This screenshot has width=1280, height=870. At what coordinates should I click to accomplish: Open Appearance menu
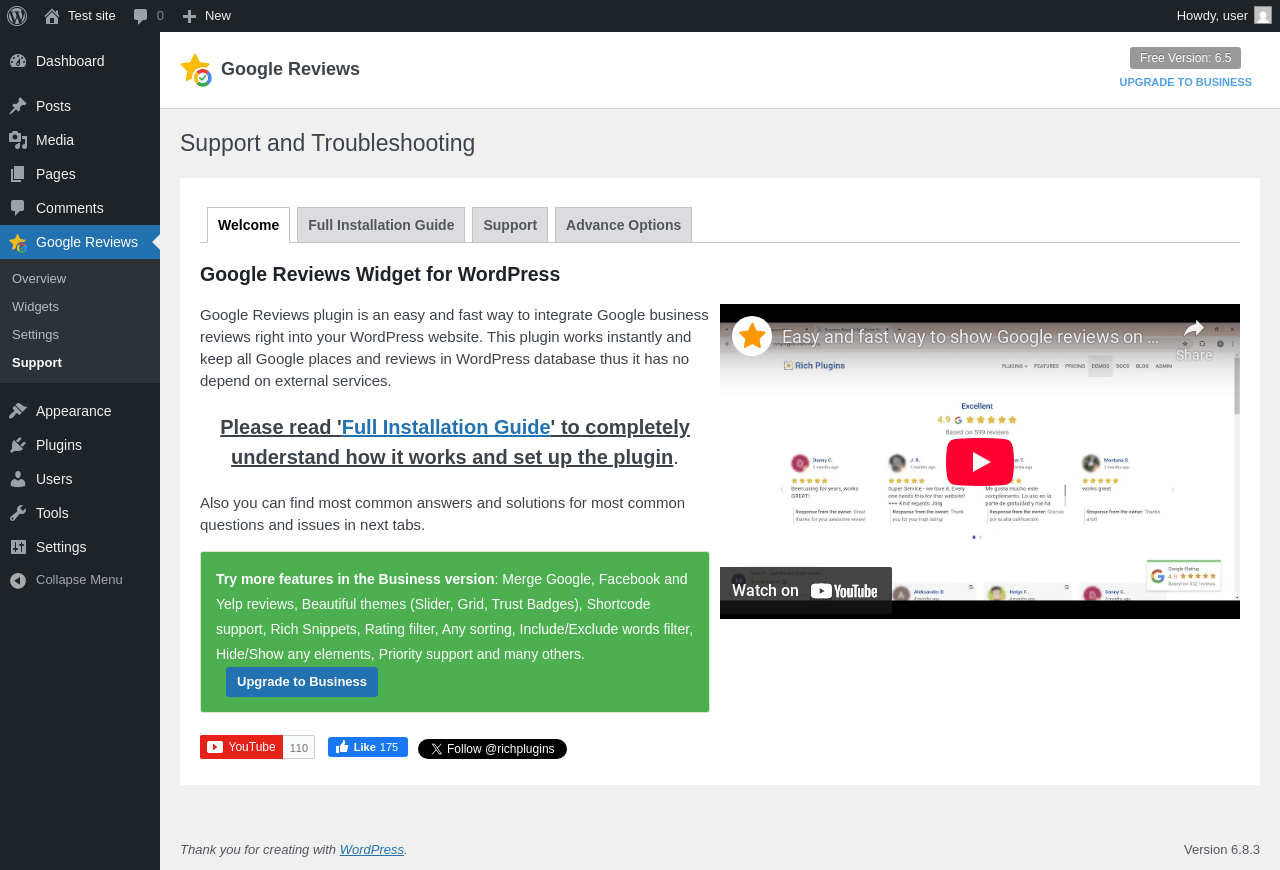(80, 411)
